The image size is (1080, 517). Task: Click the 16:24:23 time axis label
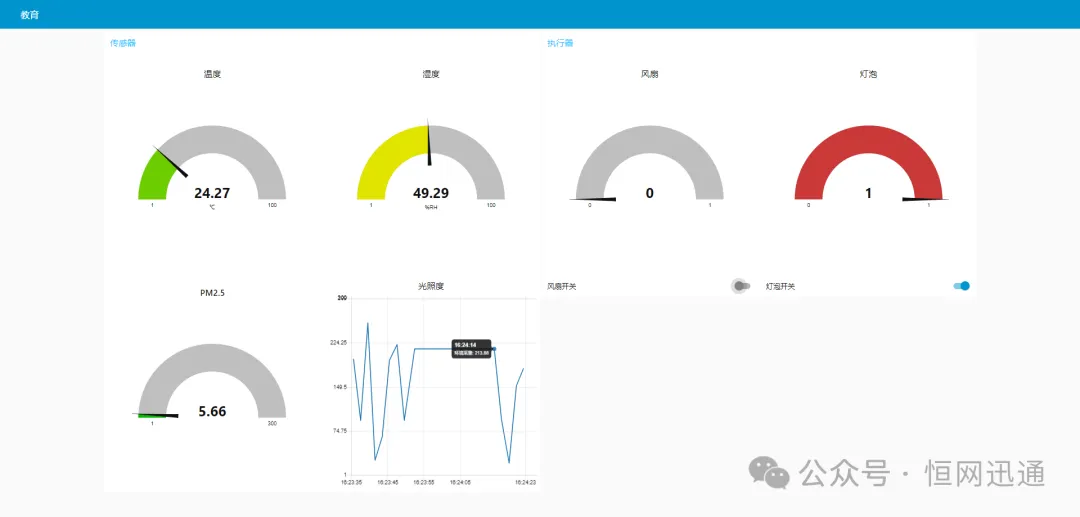(x=525, y=482)
